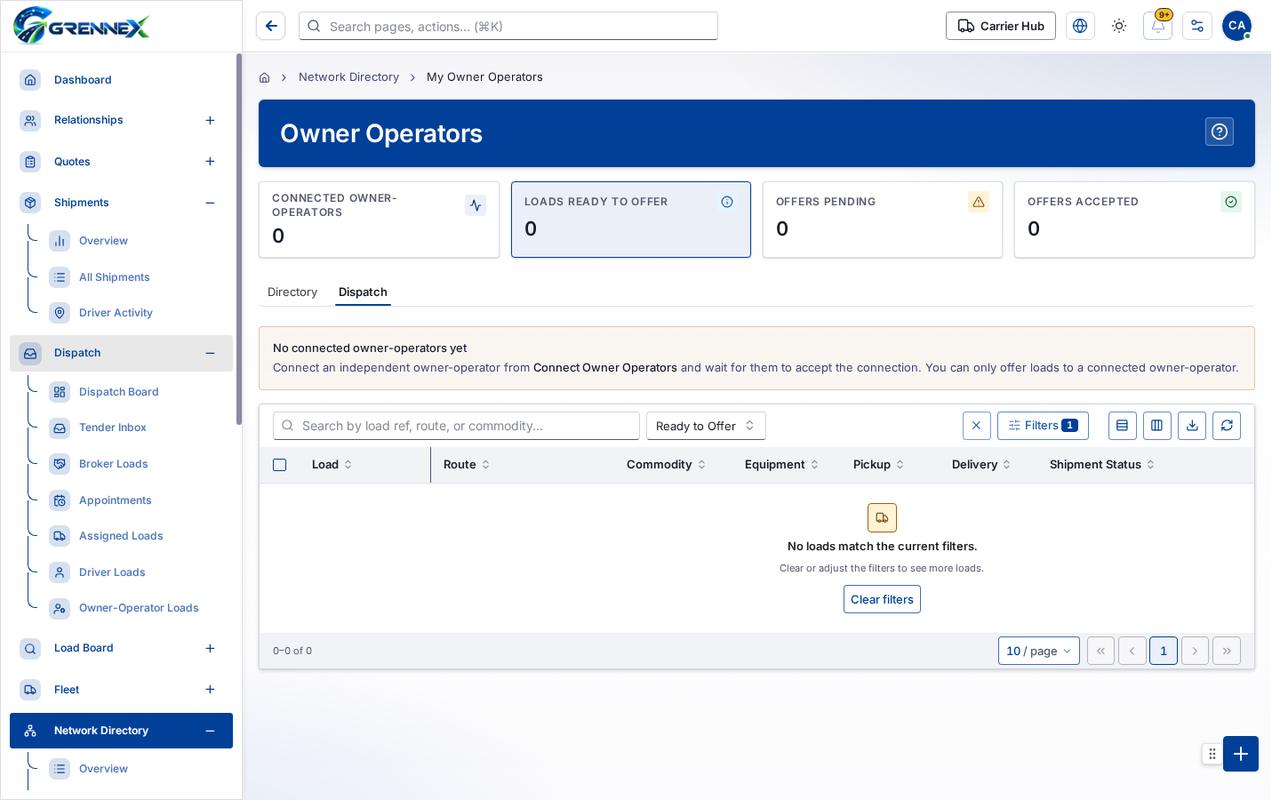Click the Offers Accepted check icon
This screenshot has width=1280, height=800.
(x=1231, y=202)
